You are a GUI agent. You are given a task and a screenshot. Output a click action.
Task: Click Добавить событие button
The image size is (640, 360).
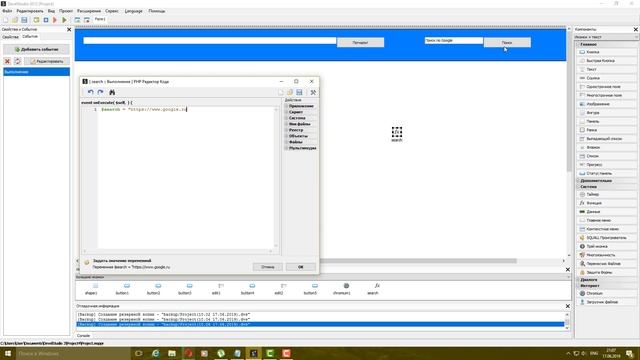pyautogui.click(x=36, y=49)
